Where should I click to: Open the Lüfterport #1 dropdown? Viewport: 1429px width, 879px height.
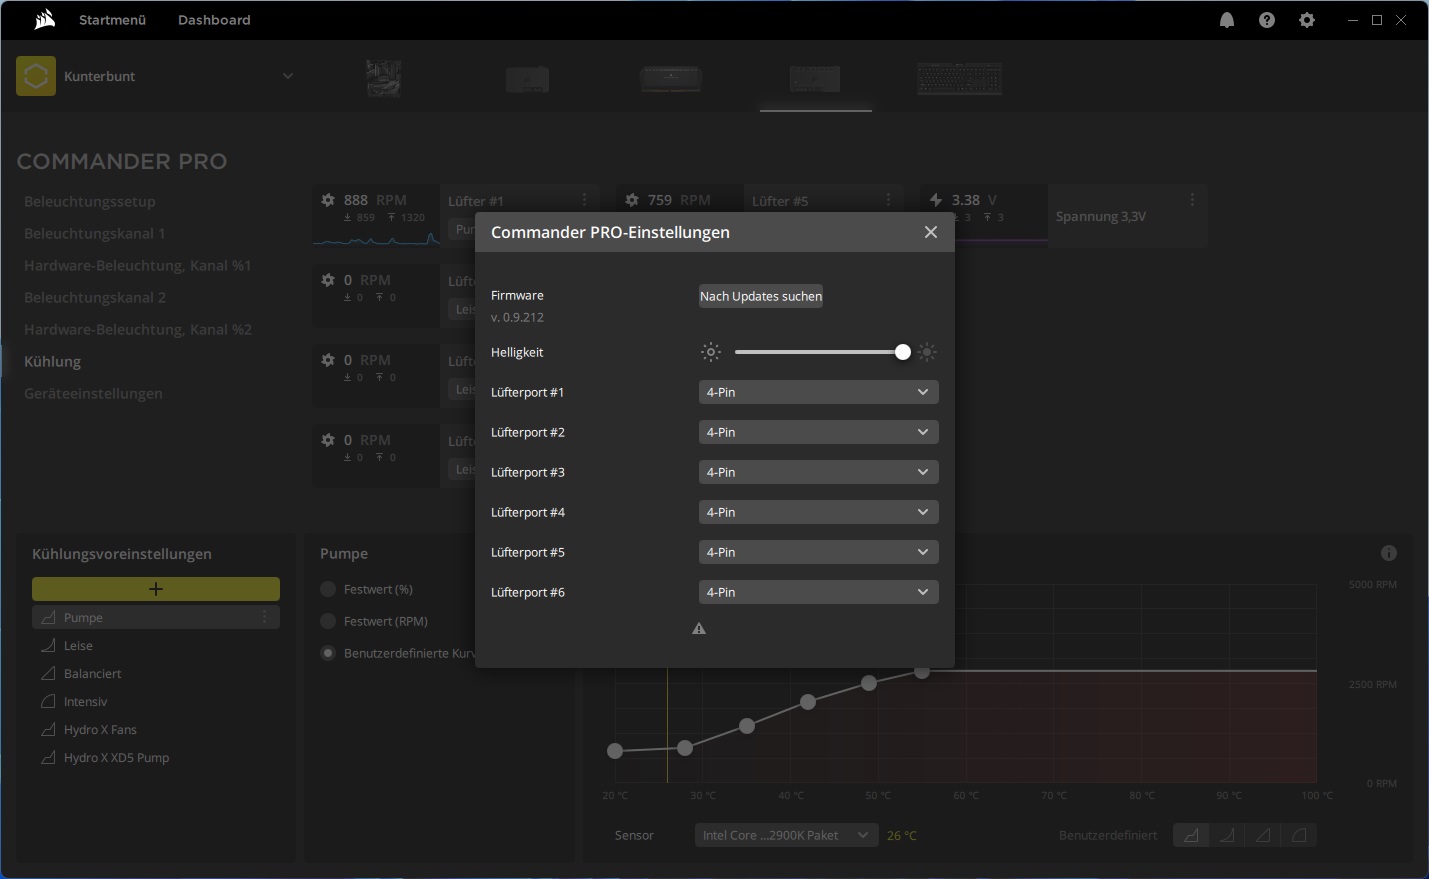[x=818, y=392]
